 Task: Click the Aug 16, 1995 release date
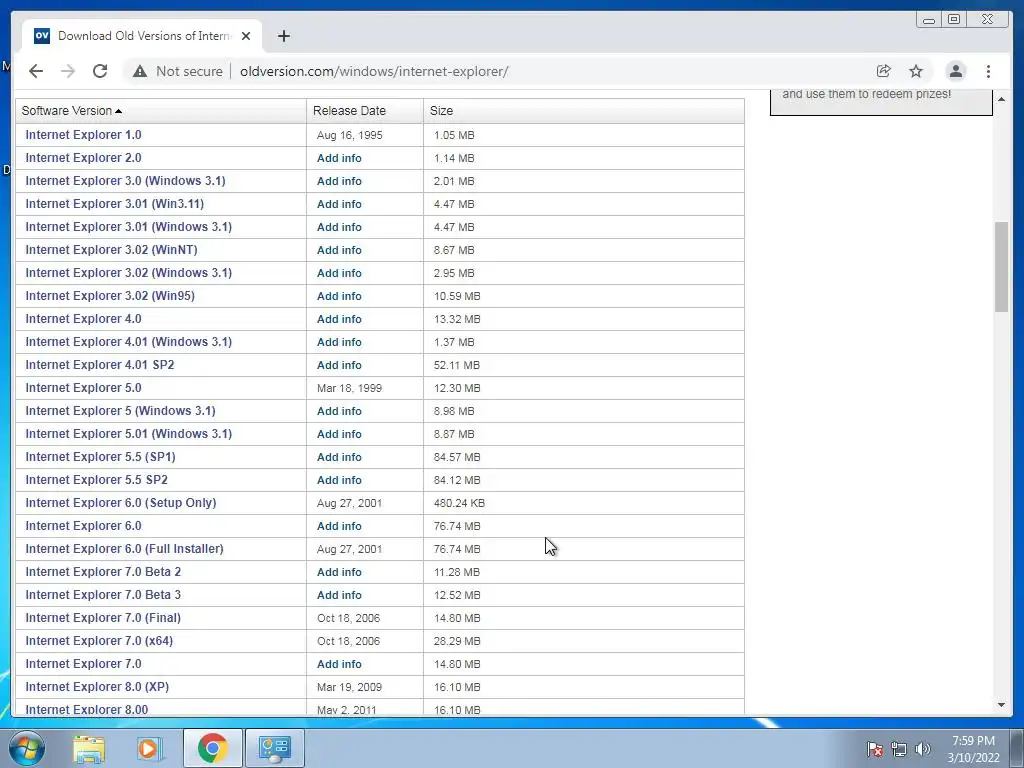pyautogui.click(x=349, y=135)
